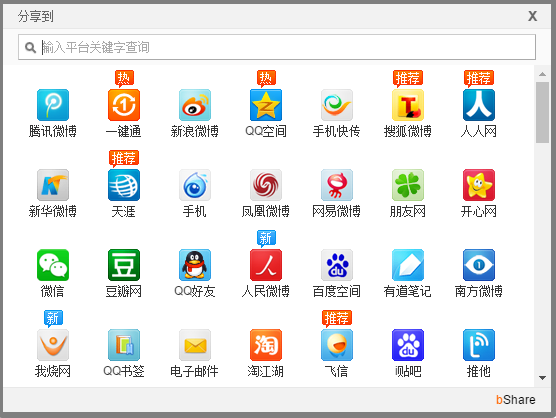The height and width of the screenshot is (418, 556).
Task: Open the 有道笔记 note icon
Action: [408, 265]
